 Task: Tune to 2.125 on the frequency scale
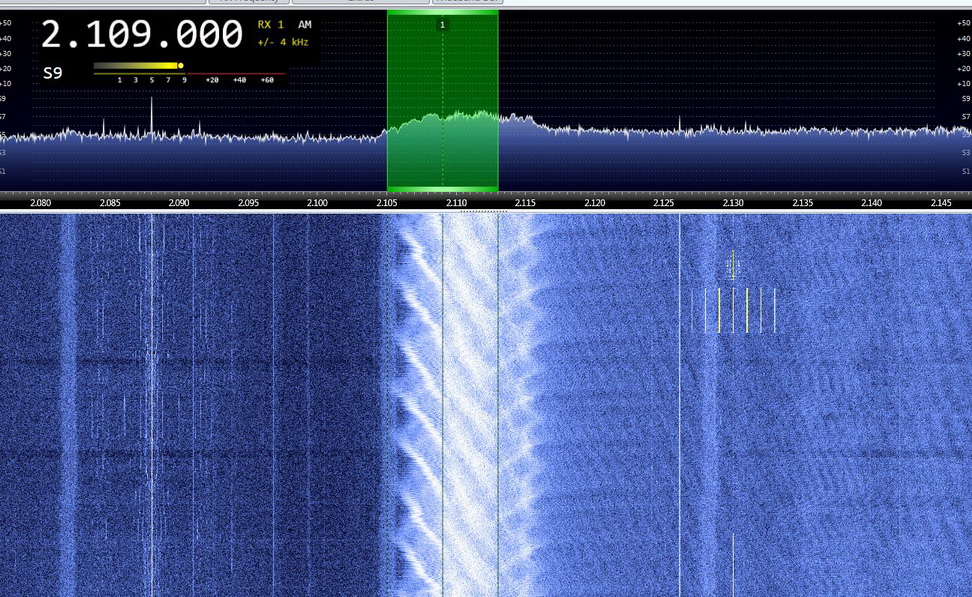coord(663,203)
